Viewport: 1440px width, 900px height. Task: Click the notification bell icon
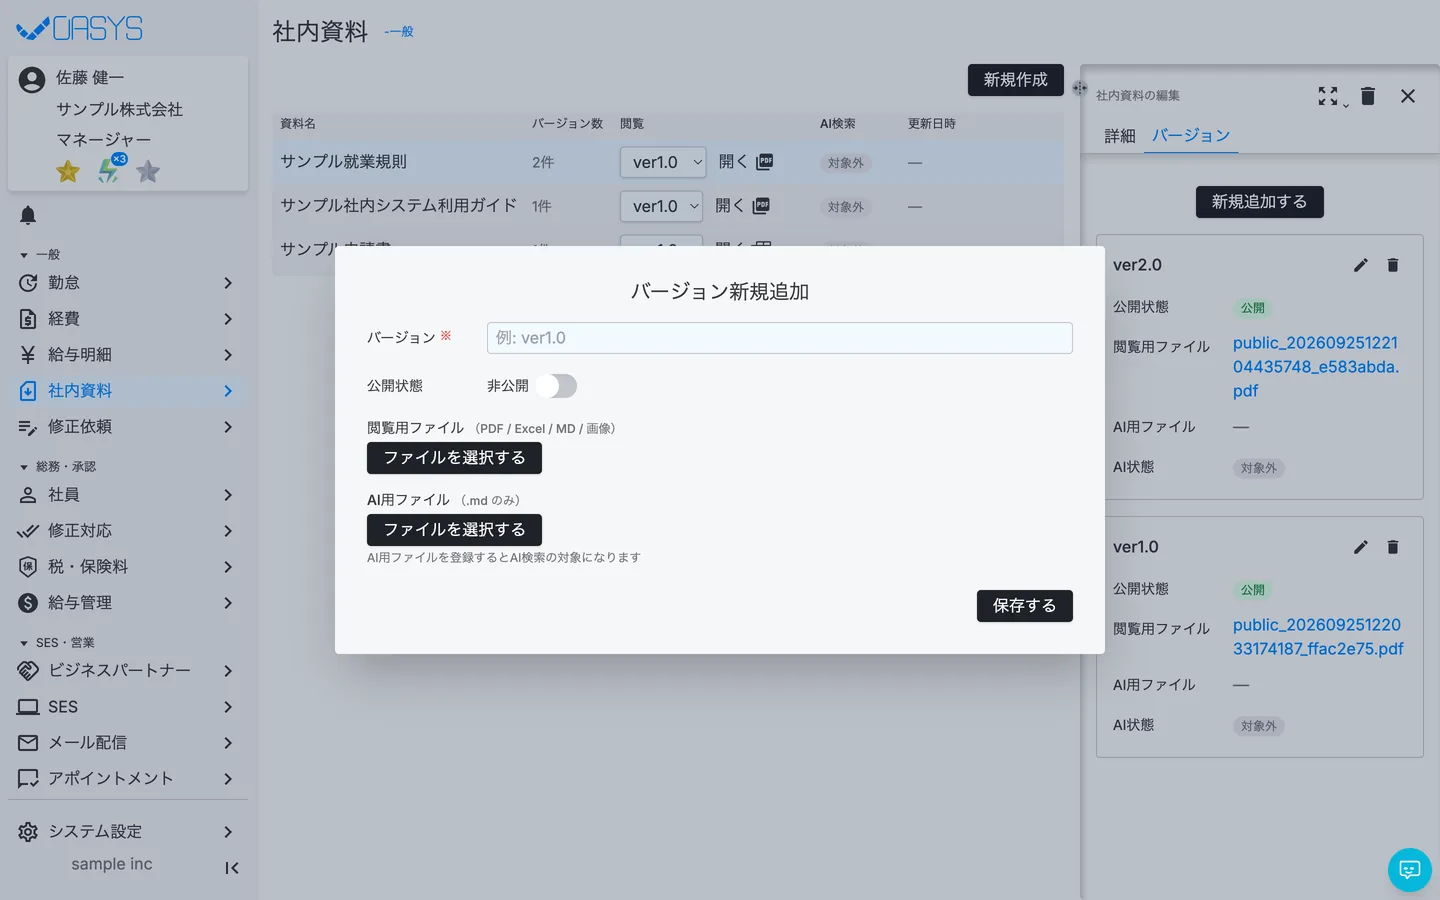(x=28, y=215)
